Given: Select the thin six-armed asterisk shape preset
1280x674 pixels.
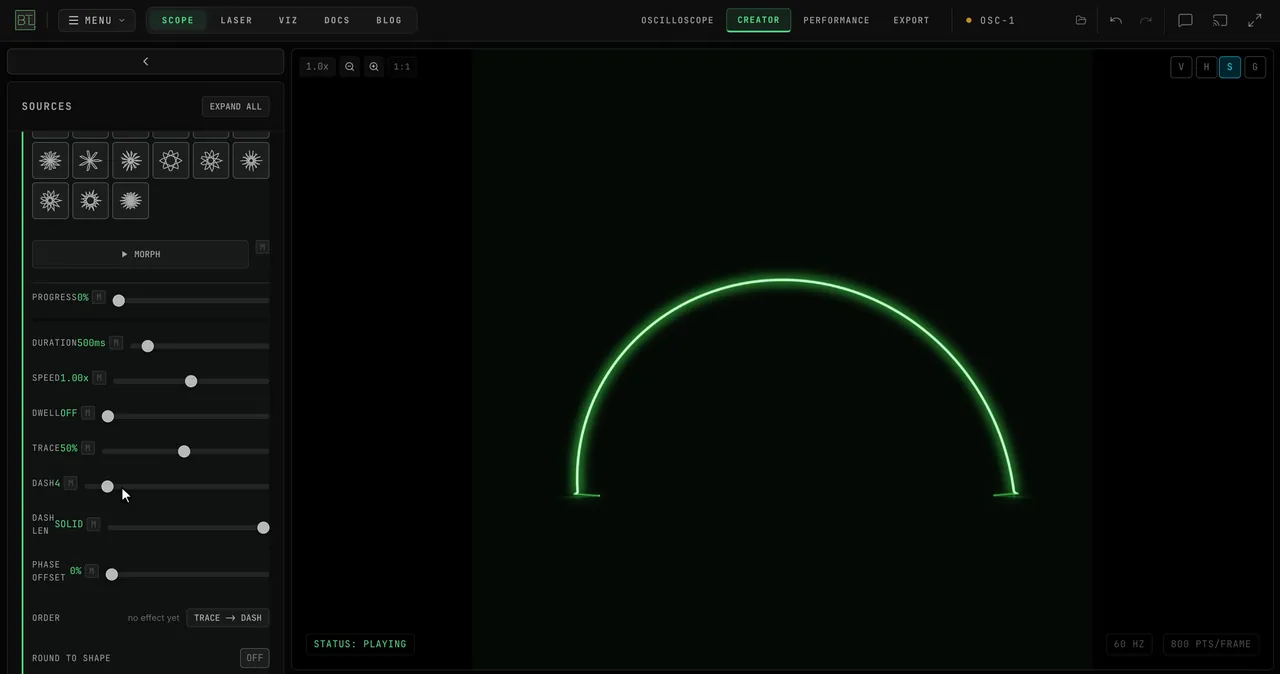Looking at the screenshot, I should (90, 160).
